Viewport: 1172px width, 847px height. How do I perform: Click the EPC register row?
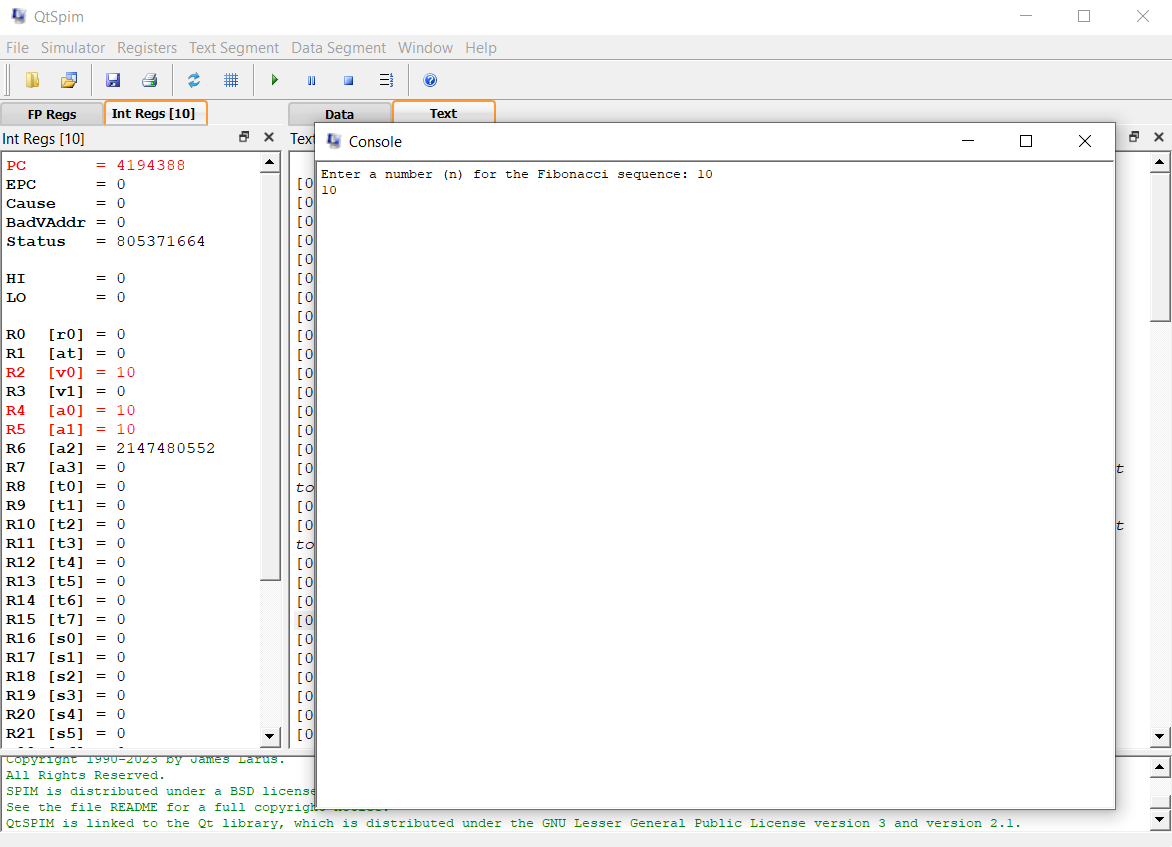[66, 185]
